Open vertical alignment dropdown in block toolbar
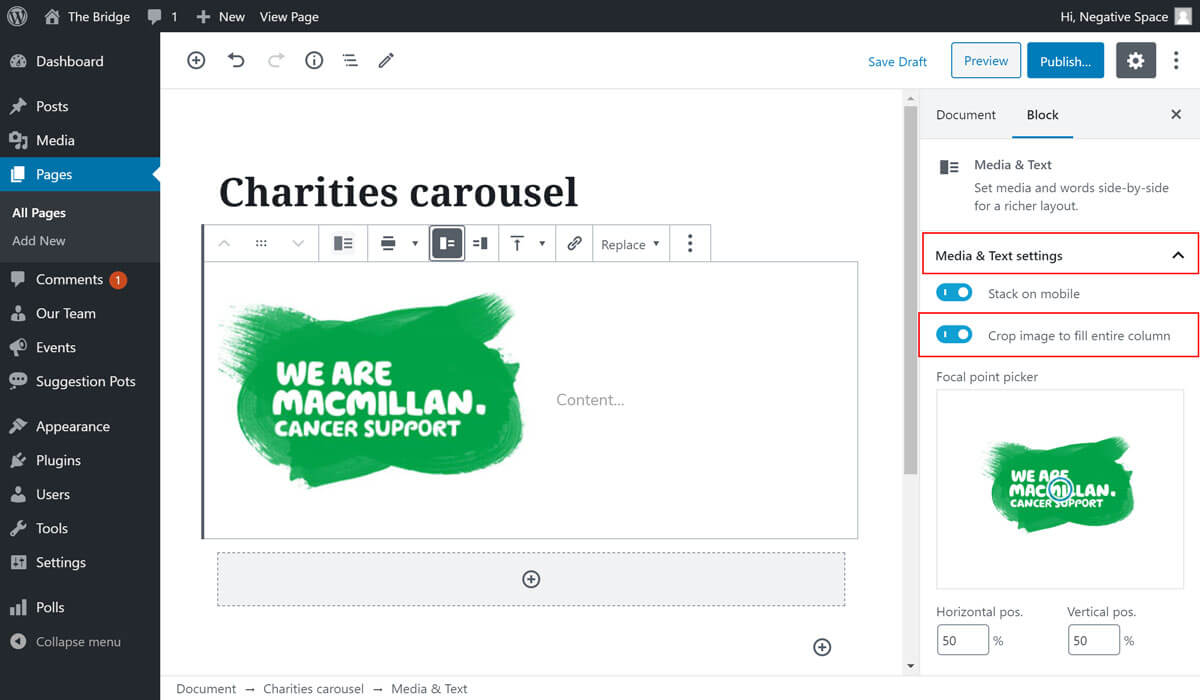This screenshot has width=1200, height=700. click(527, 243)
